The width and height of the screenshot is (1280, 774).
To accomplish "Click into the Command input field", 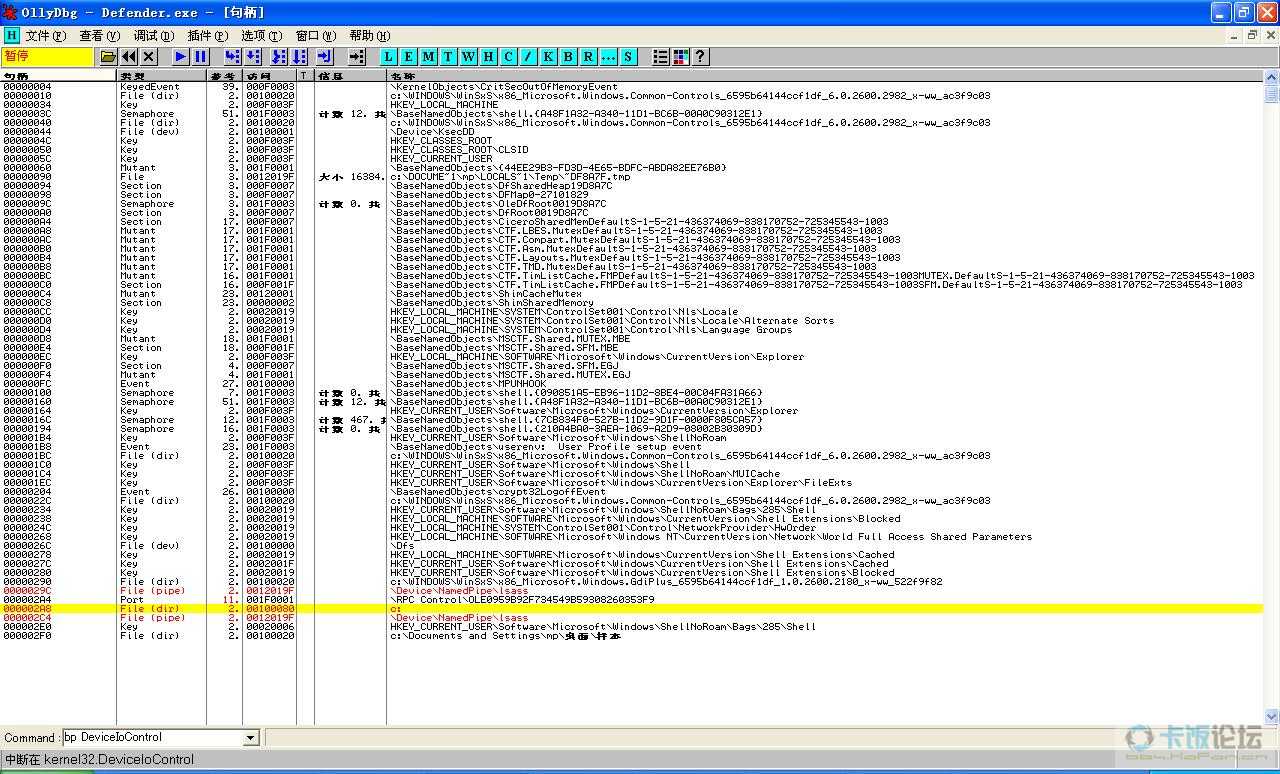I will click(153, 738).
